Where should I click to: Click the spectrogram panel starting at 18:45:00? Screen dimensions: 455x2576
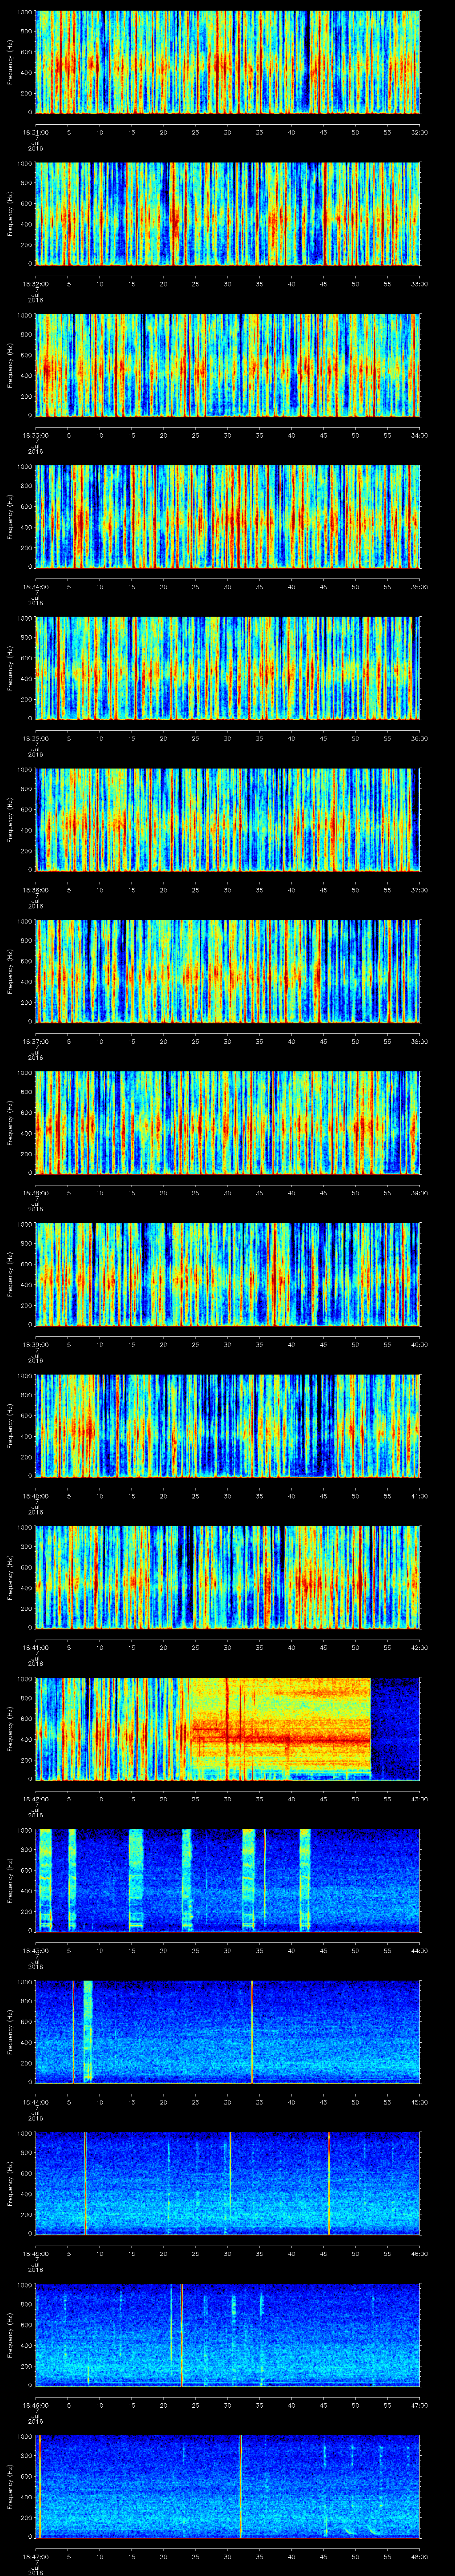[228, 2183]
